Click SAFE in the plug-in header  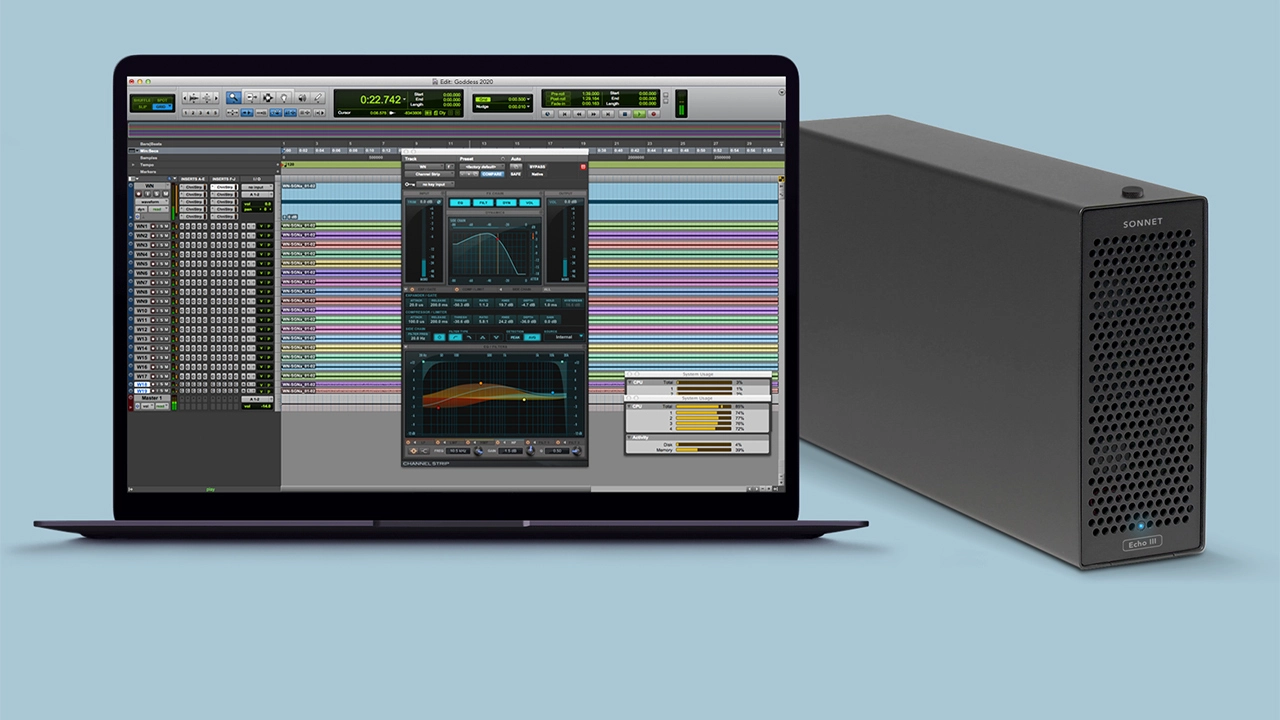(516, 174)
